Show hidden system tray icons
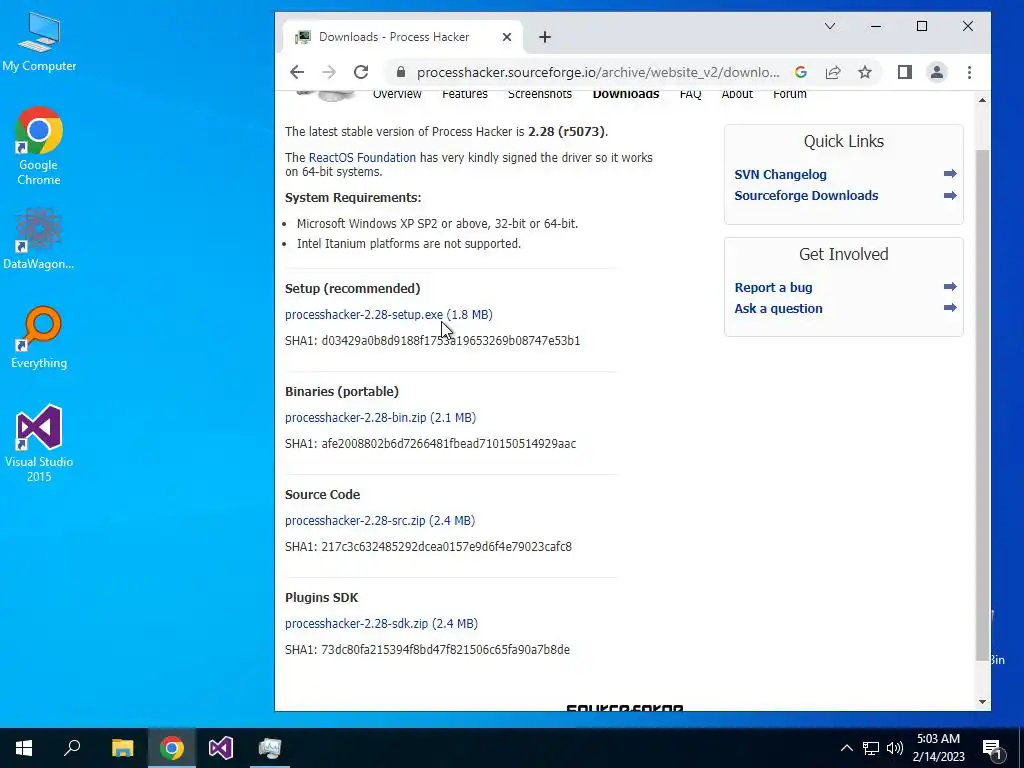The image size is (1024, 768). tap(846, 748)
